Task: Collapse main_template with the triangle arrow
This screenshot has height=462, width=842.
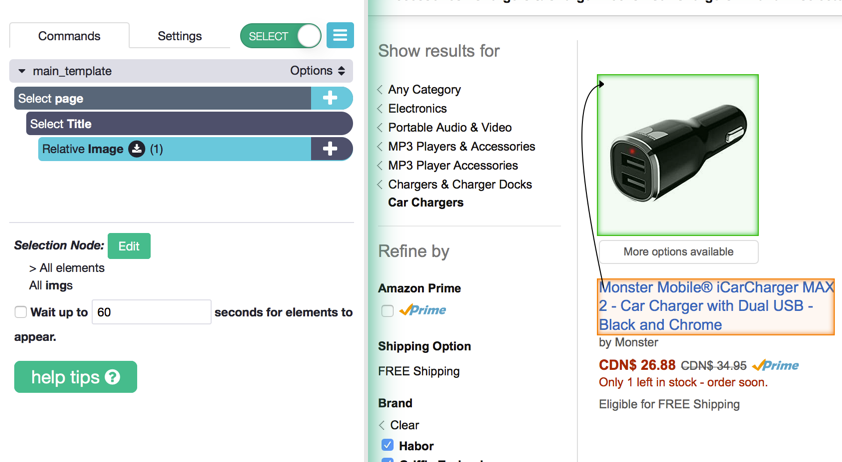Action: pos(21,71)
